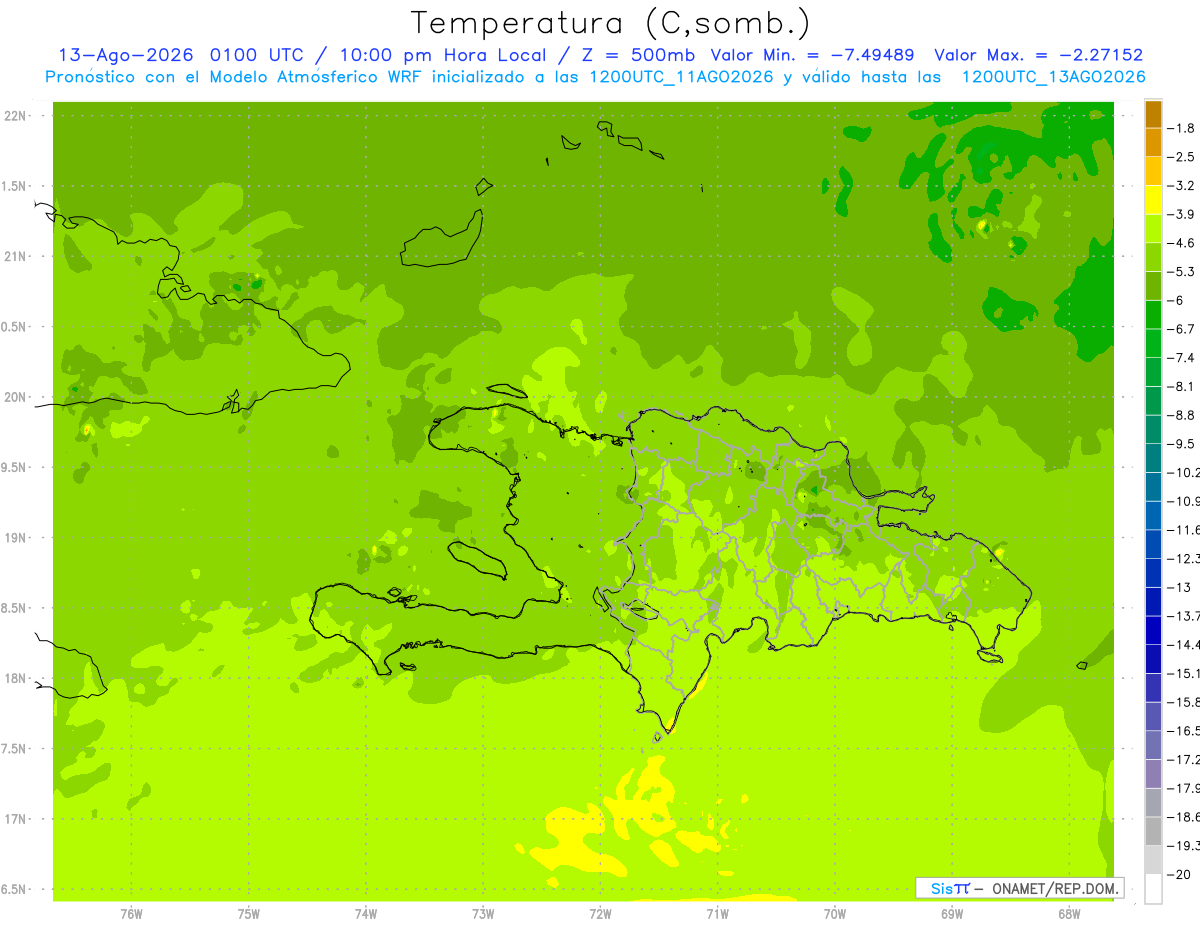
Task: Click the '-1.8' colorbar value
Action: pyautogui.click(x=1183, y=128)
